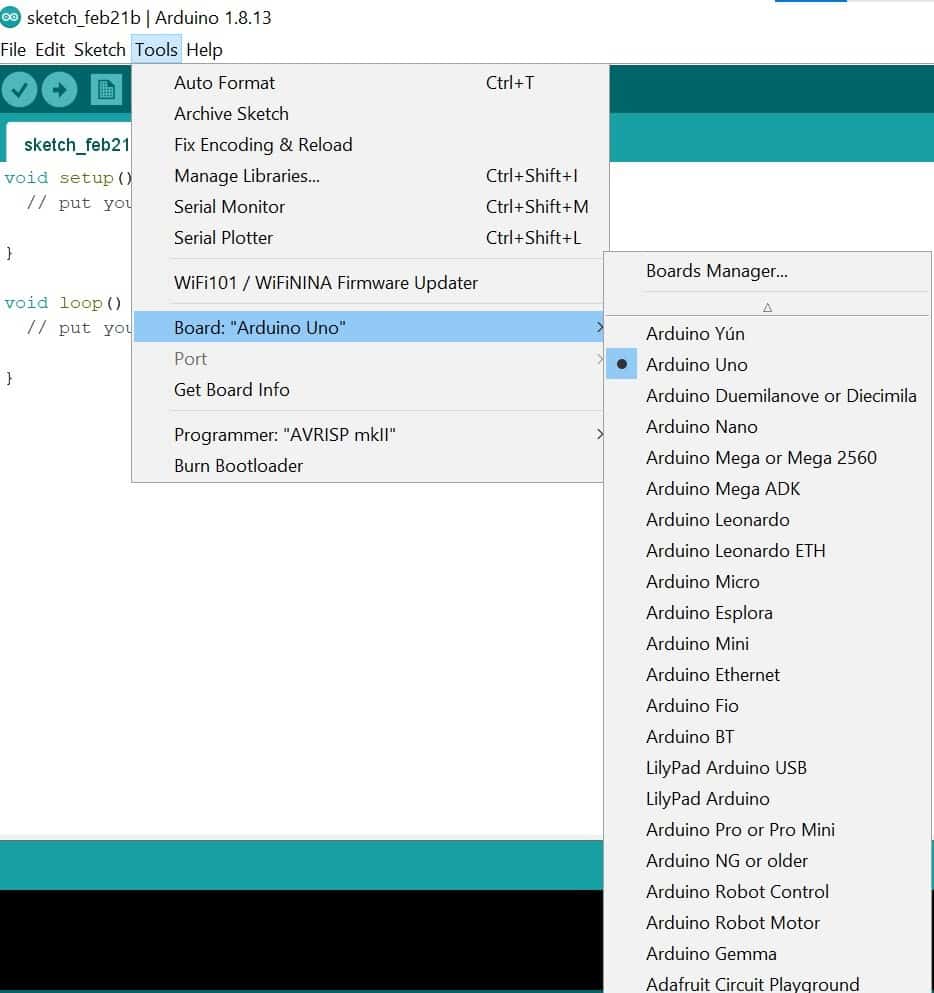The image size is (934, 993).
Task: Select Arduino Duemilanove or Diecimila board
Action: (767, 395)
